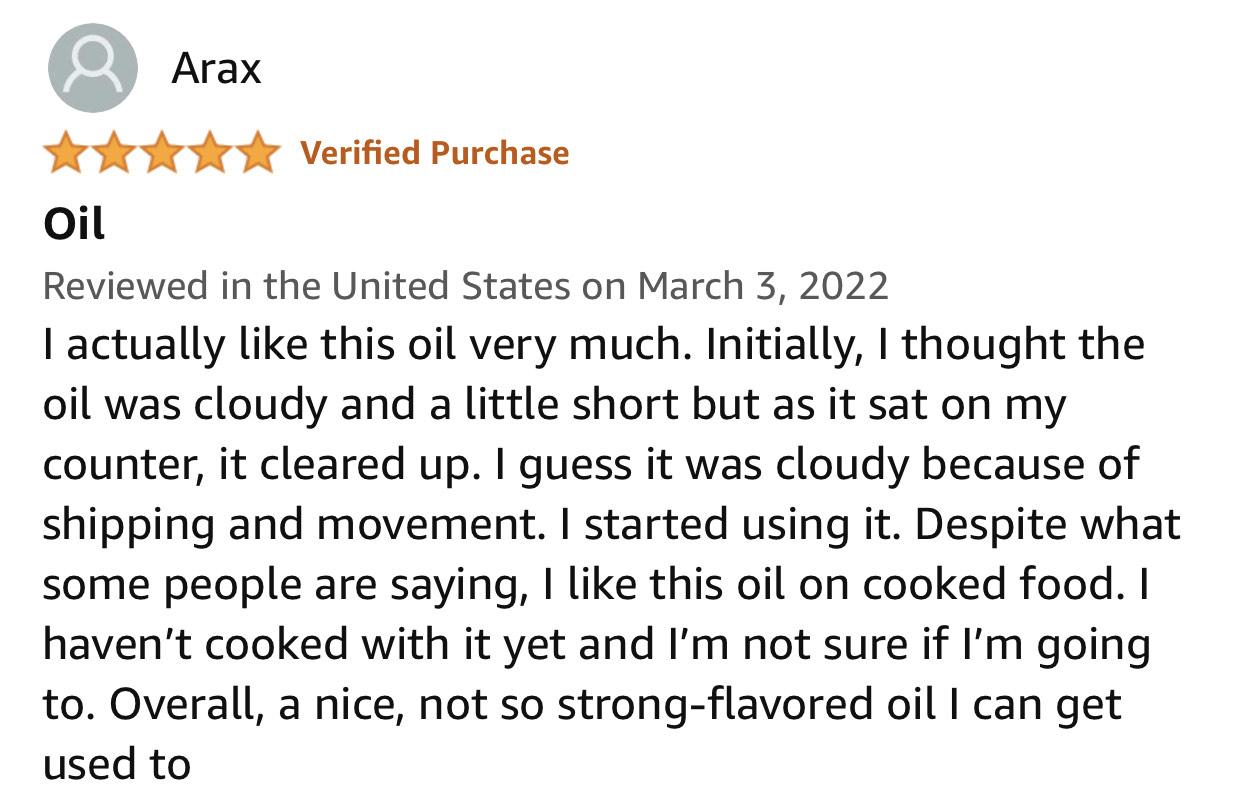Click the Verified Purchase label
Image resolution: width=1242 pixels, height=800 pixels.
point(435,153)
